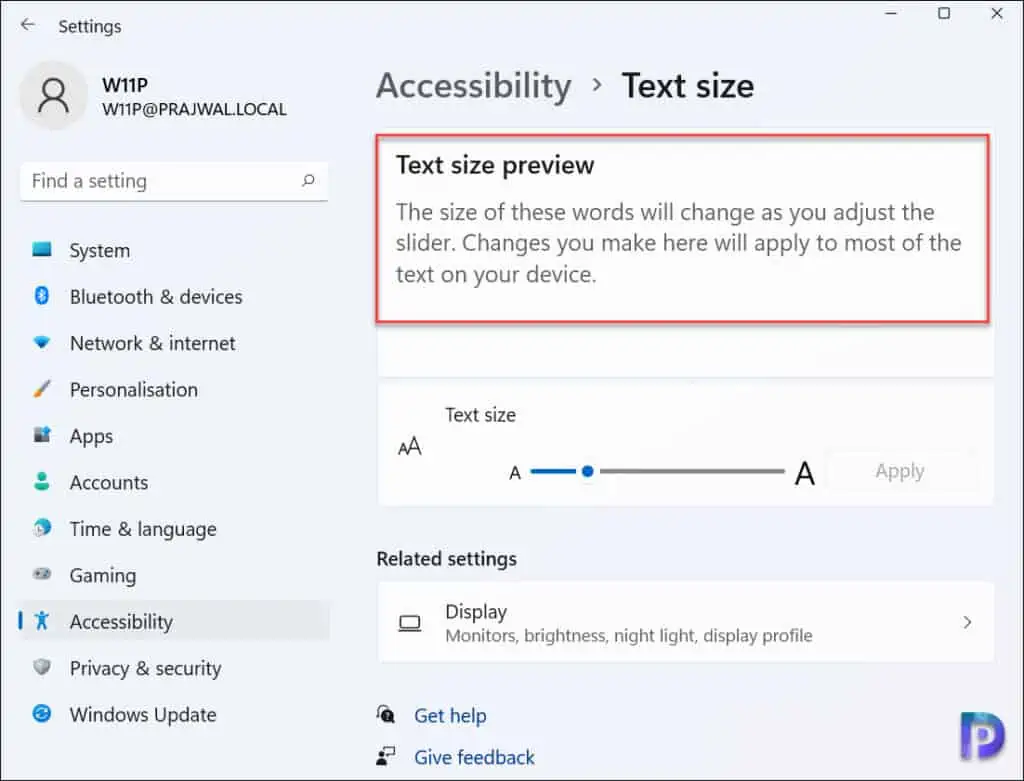
Task: Click the text size slider thumb
Action: coord(587,471)
